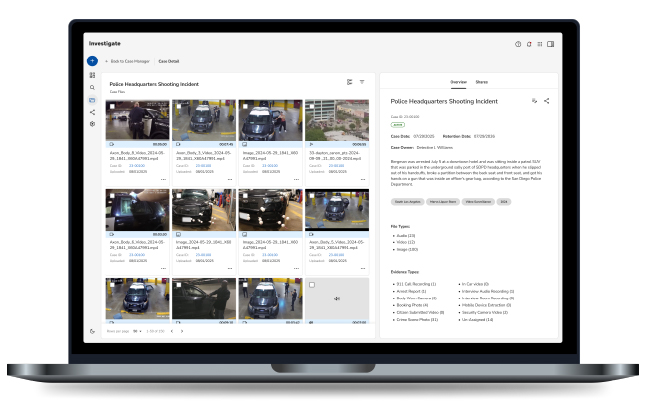Click '911 Call Recording (1)' evidence type
The height and width of the screenshot is (417, 651).
point(416,284)
